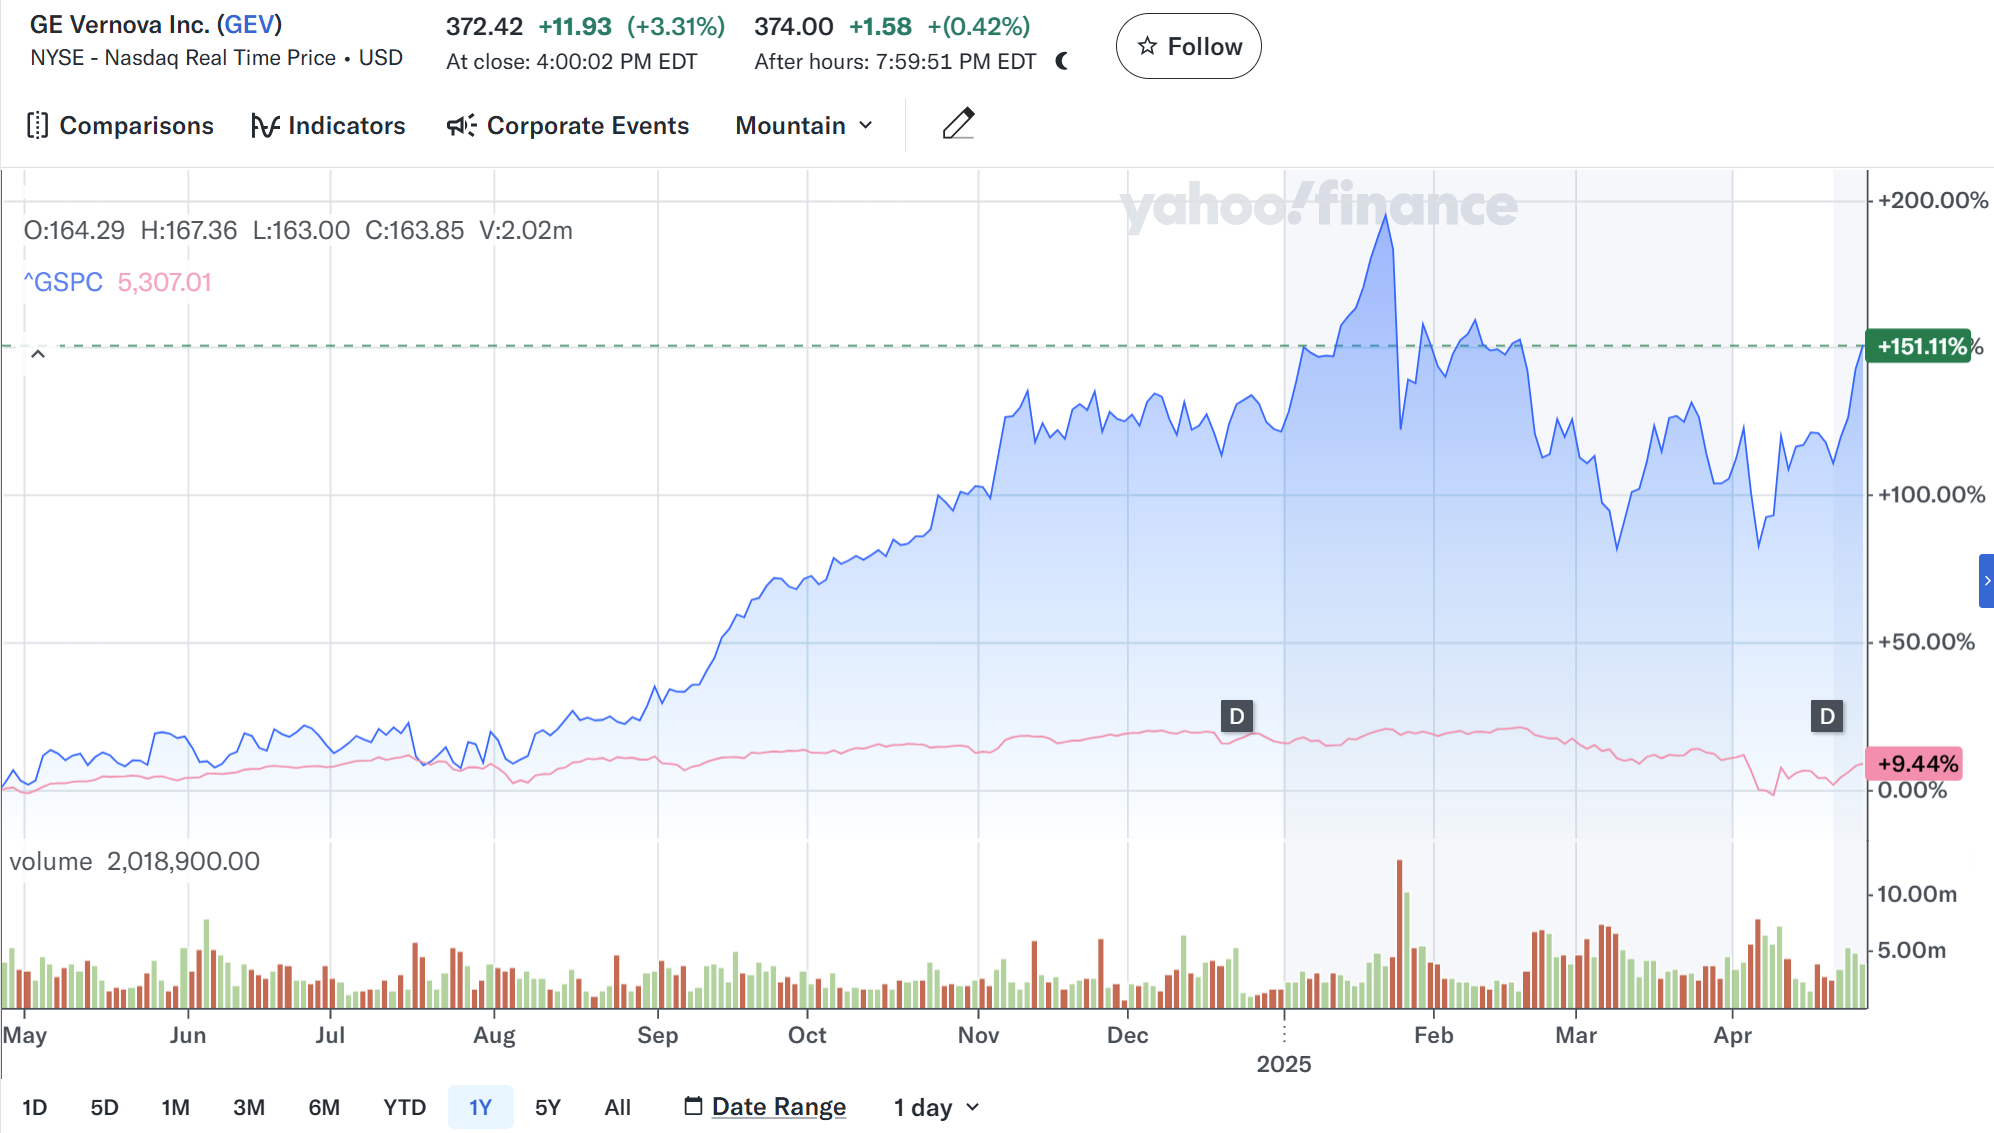Click the +151.11% price label tag
The width and height of the screenshot is (1994, 1133).
click(x=1918, y=347)
